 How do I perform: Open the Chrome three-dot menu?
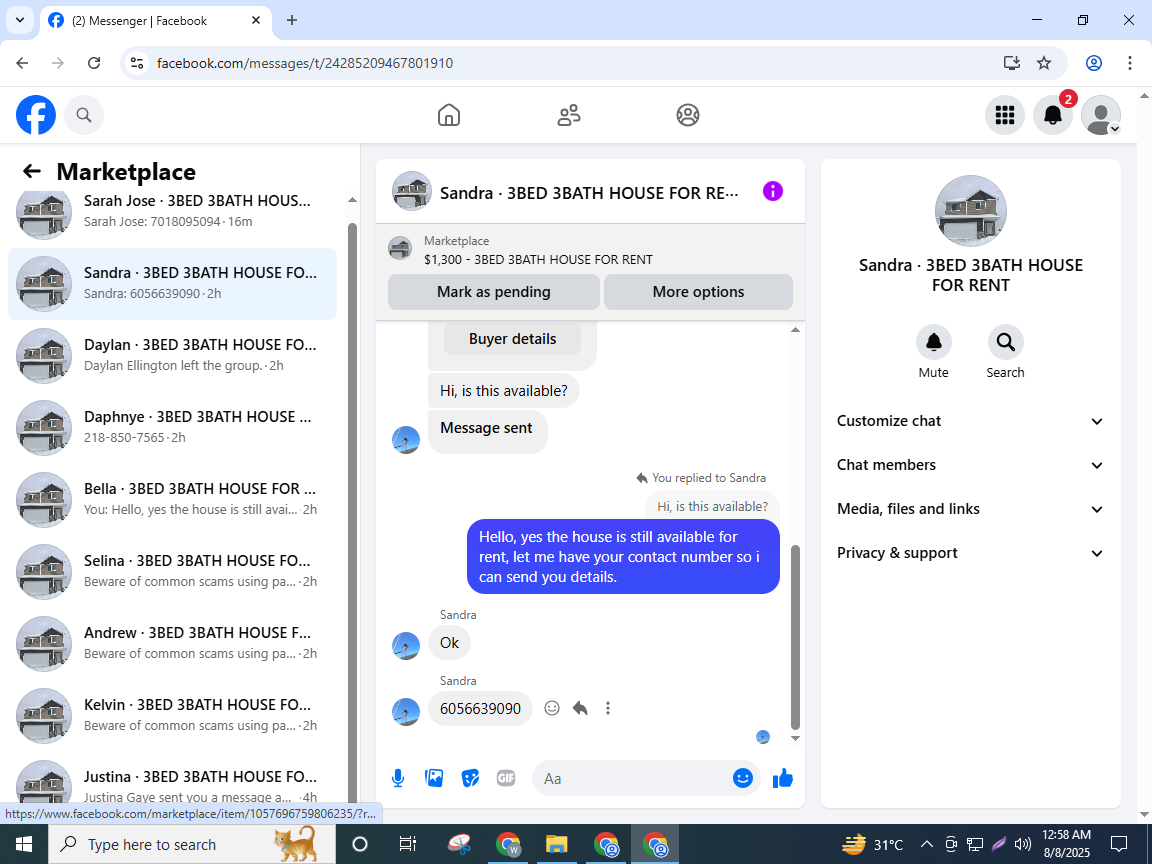point(1130,63)
